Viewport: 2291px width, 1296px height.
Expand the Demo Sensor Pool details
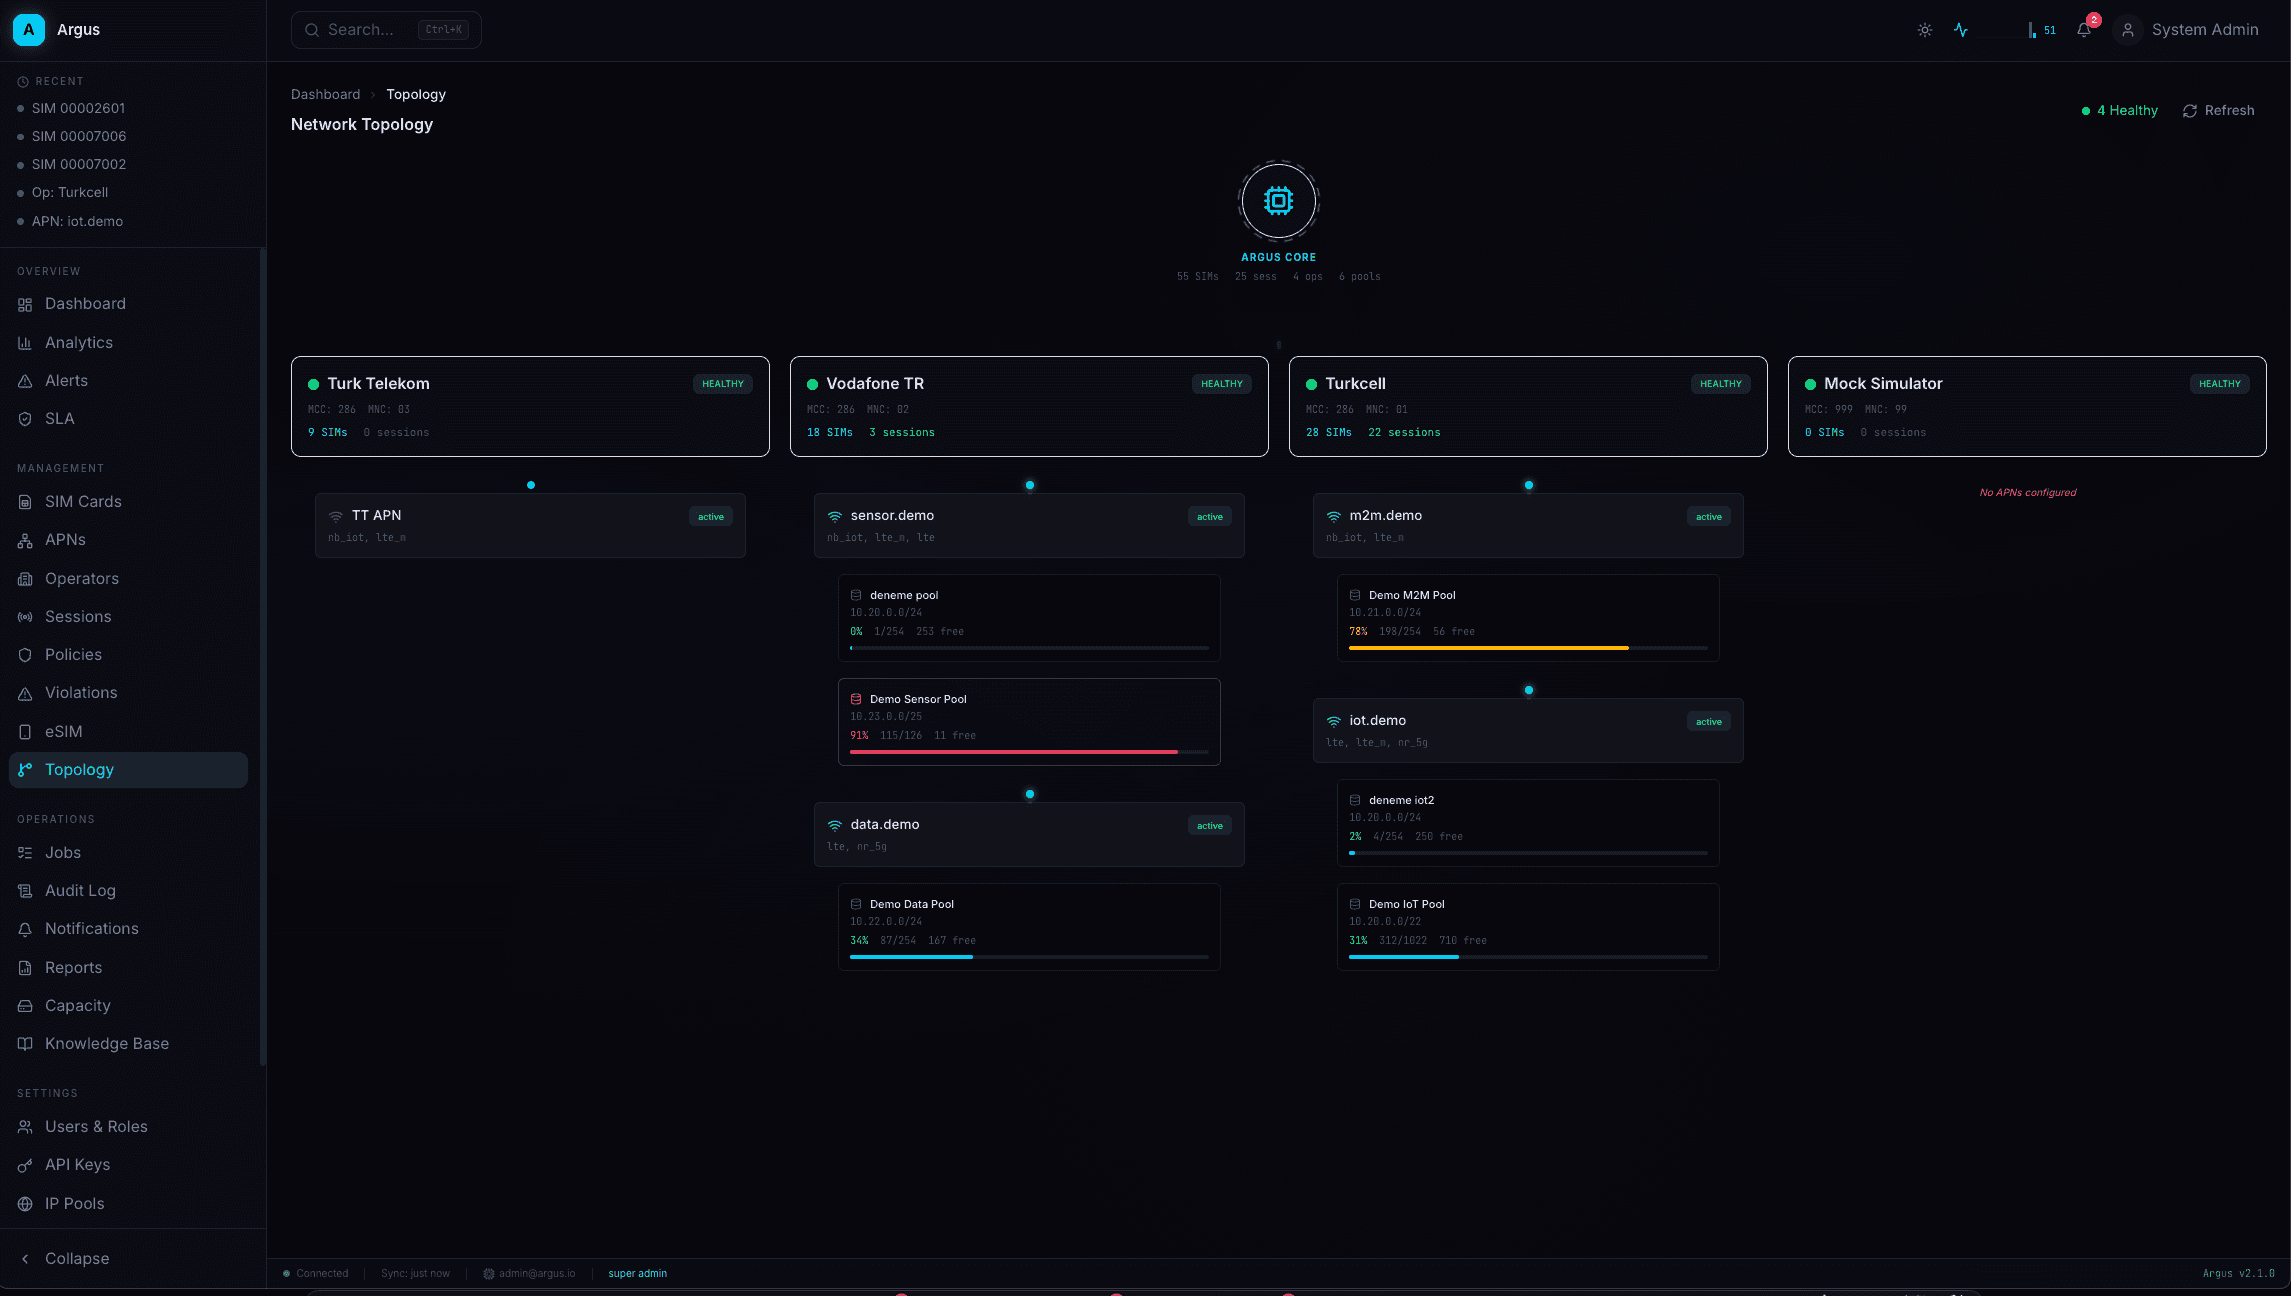pos(1029,721)
